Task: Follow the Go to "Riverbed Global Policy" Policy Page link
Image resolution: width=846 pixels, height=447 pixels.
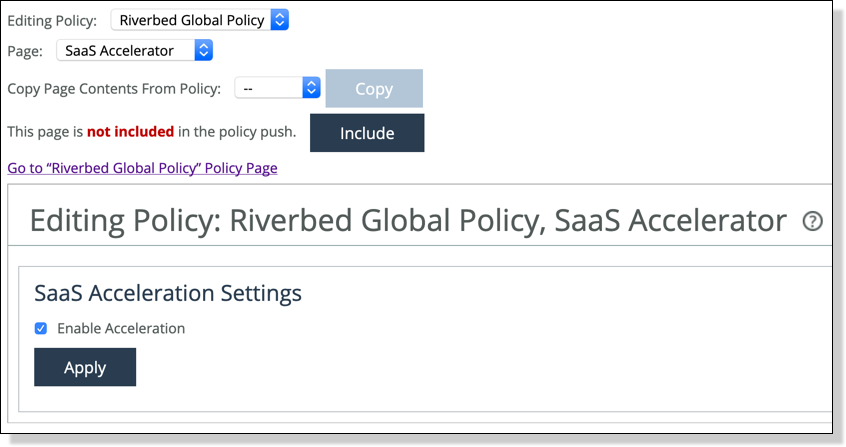Action: (142, 168)
